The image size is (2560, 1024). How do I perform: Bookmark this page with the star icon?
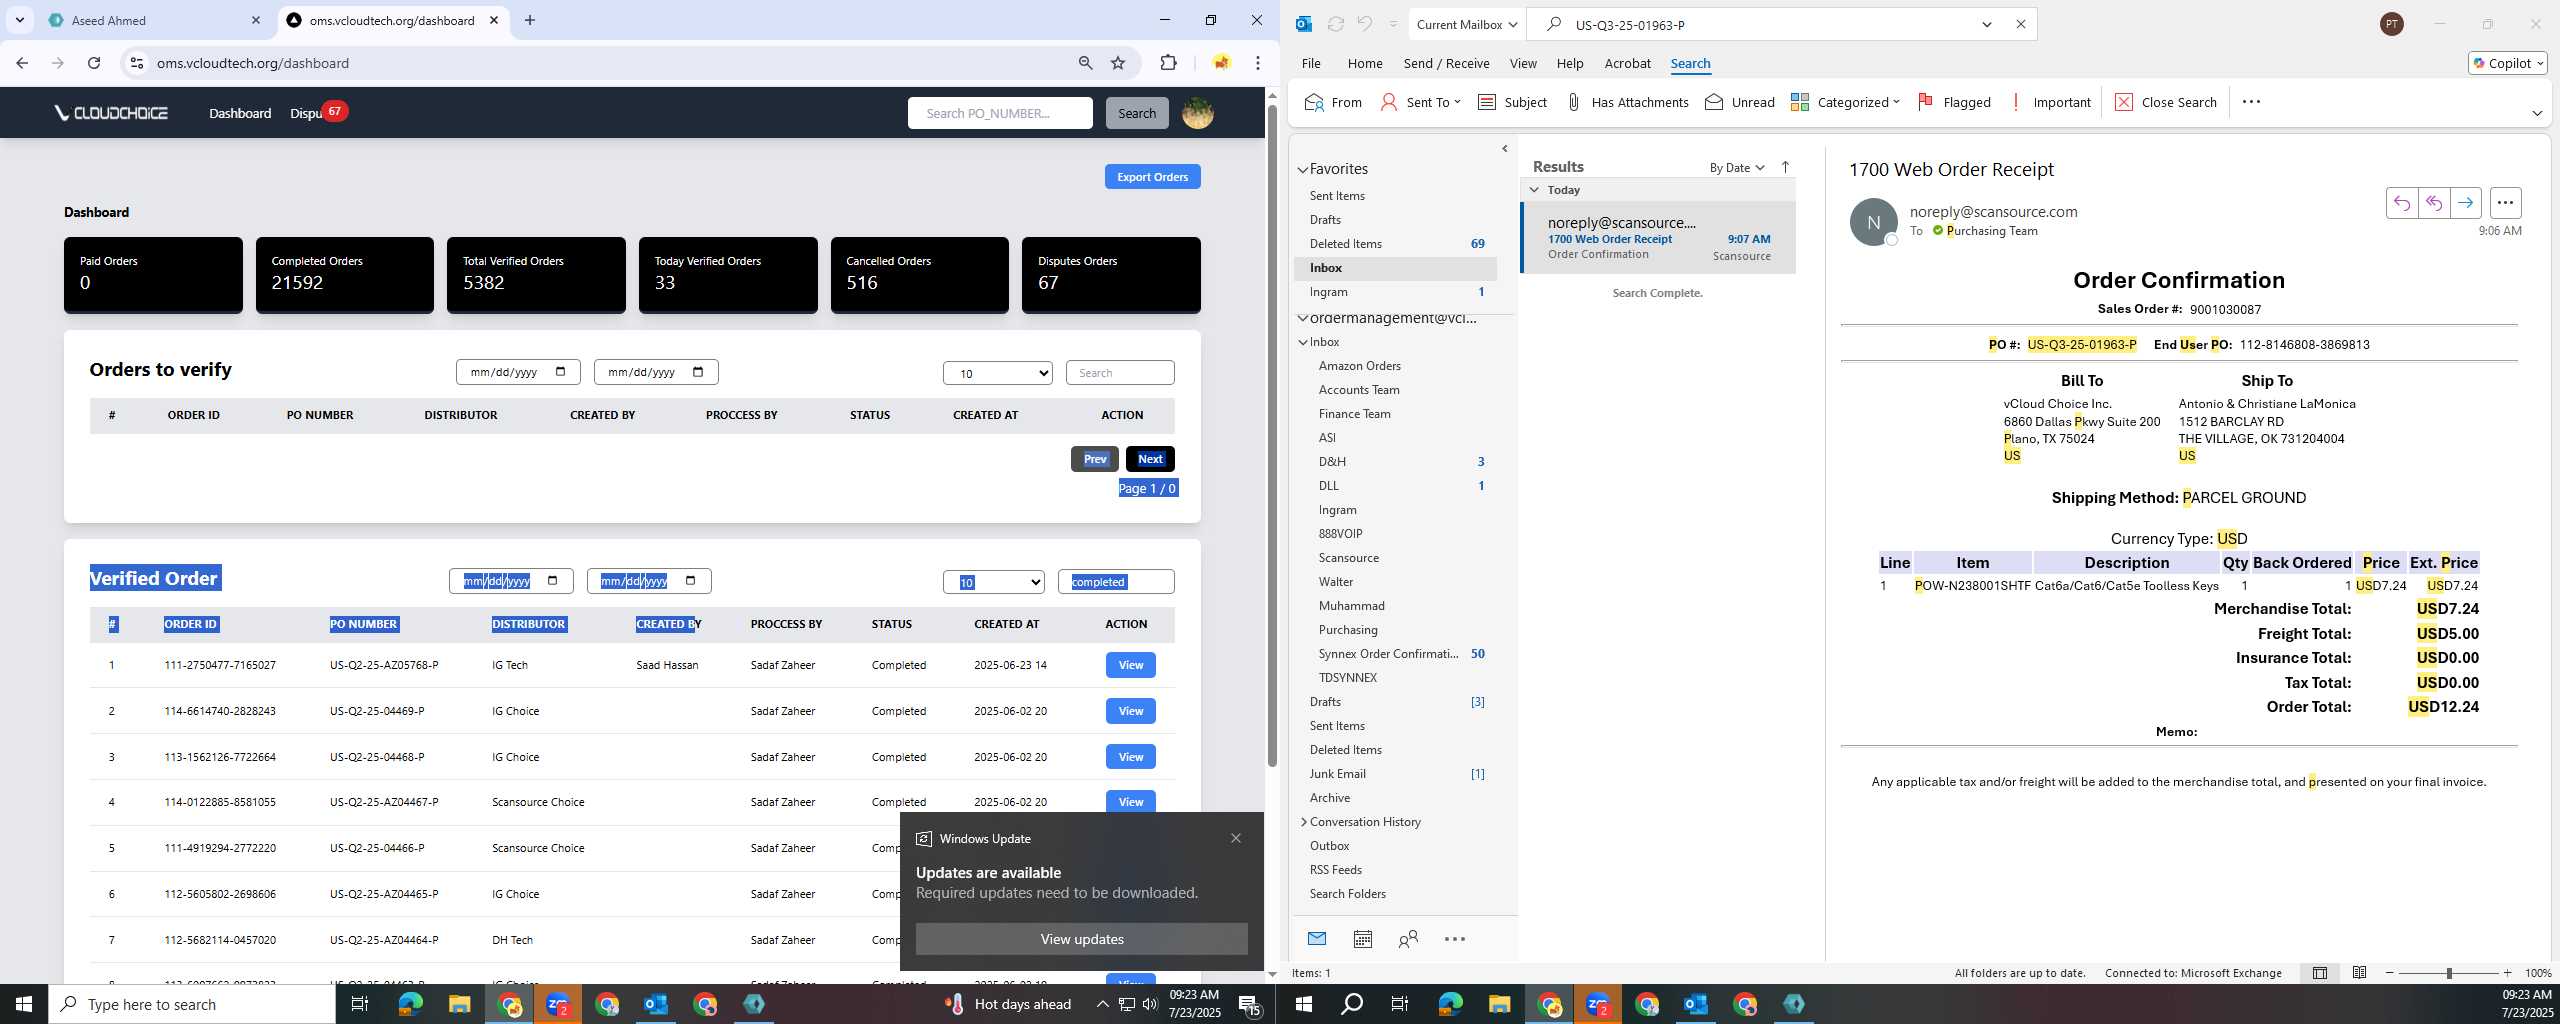click(x=1118, y=63)
